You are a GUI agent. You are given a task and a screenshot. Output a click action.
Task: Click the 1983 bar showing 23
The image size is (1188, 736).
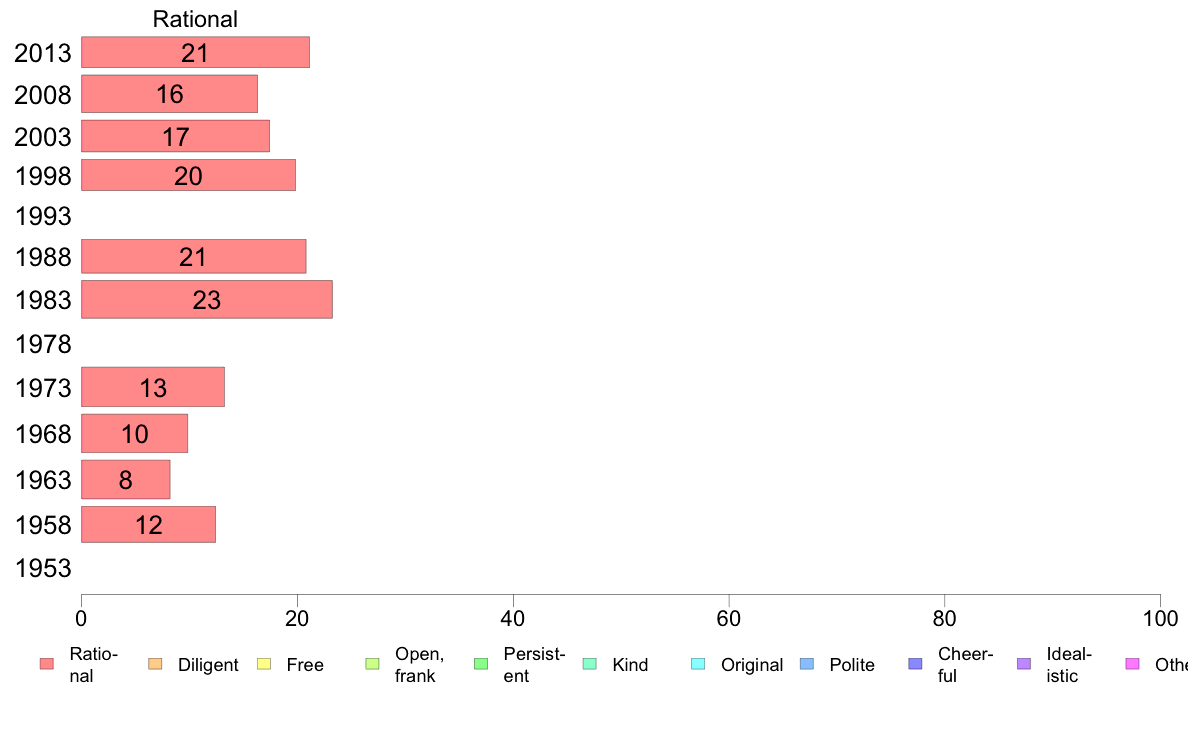[x=207, y=299]
